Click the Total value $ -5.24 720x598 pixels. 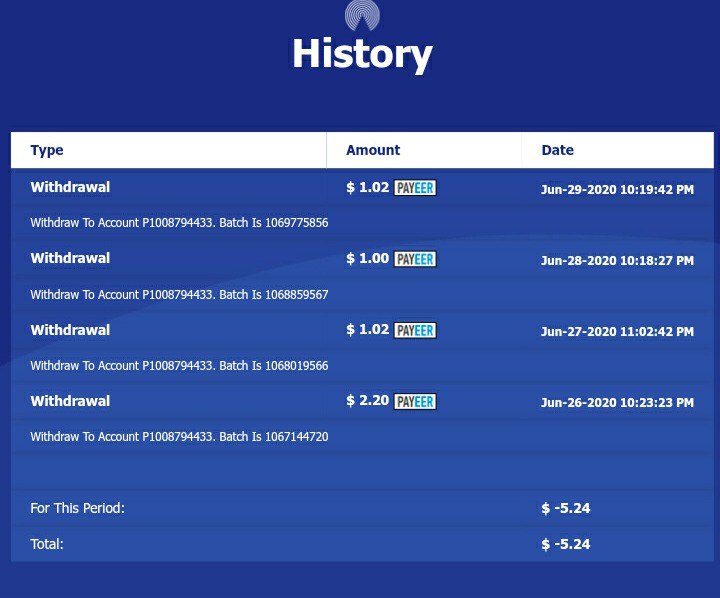(566, 544)
